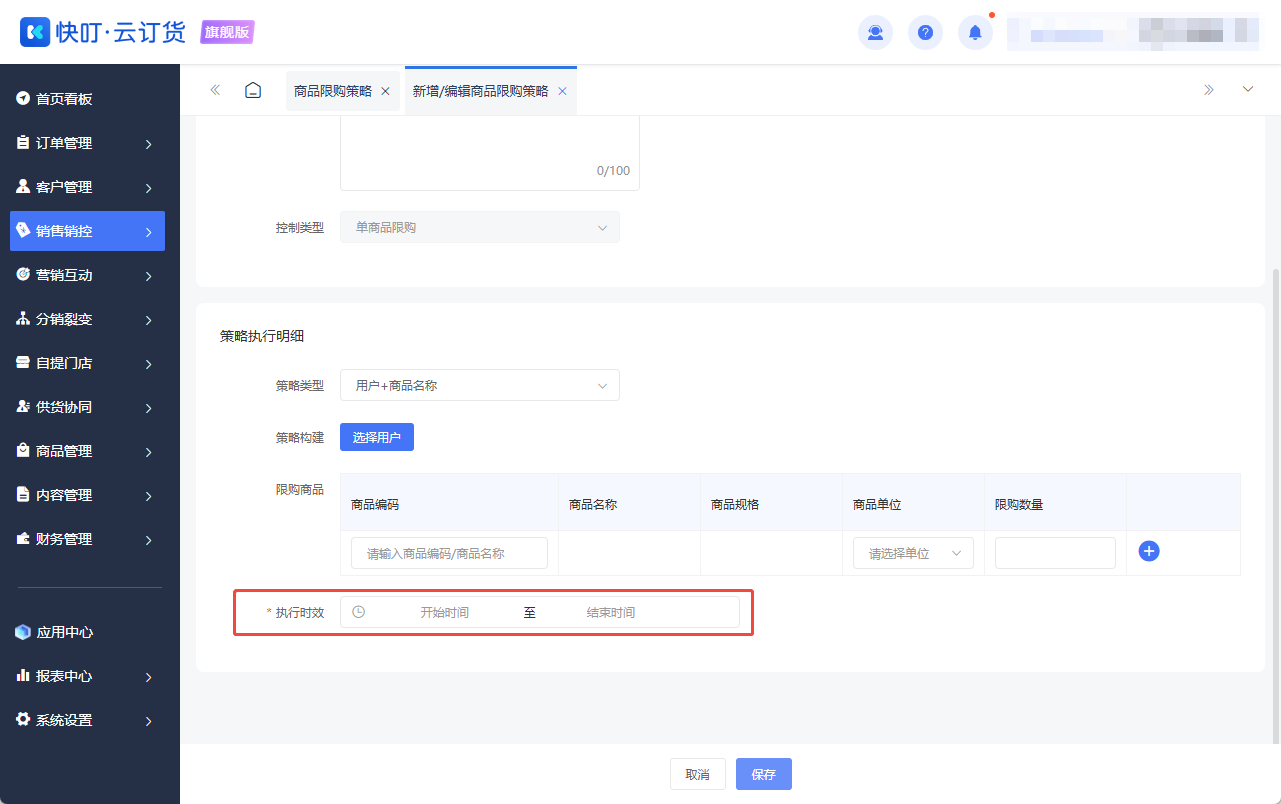Click the 快叮·云订货 logo icon

point(35,32)
